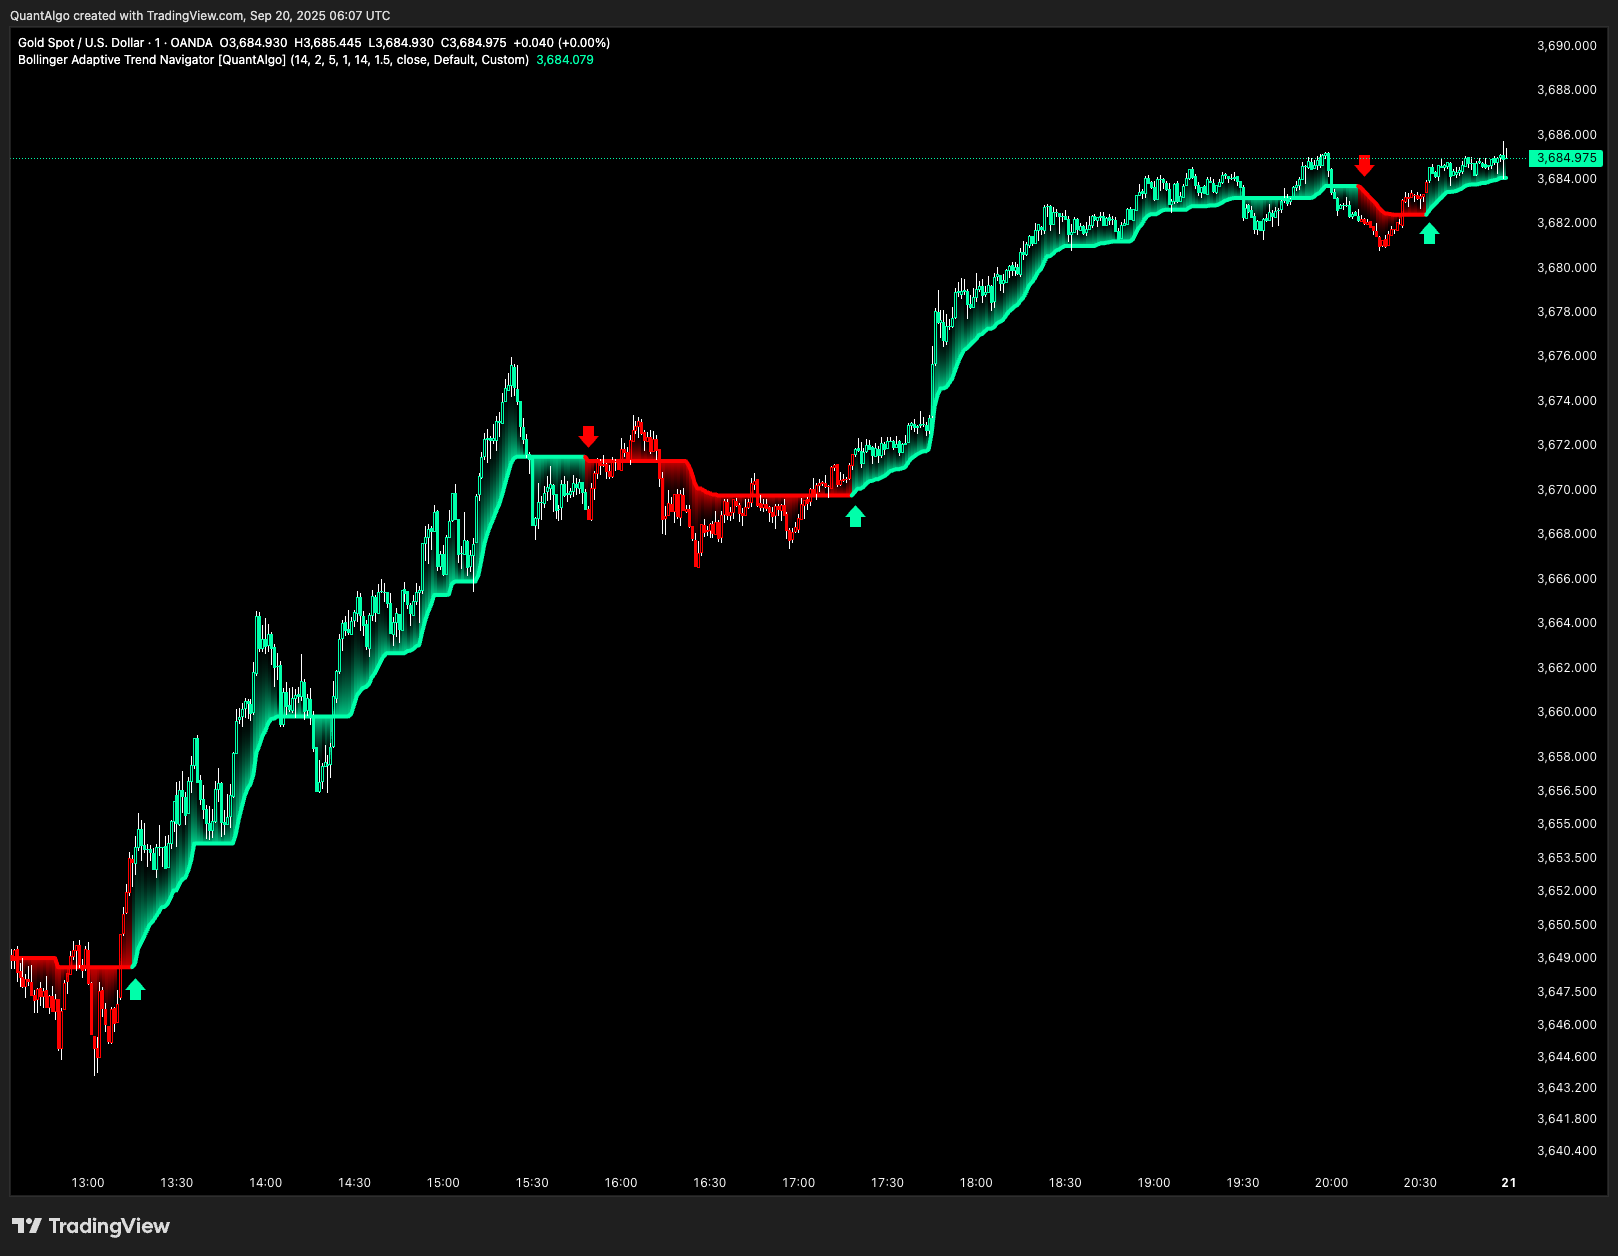
Task: Click the red down arrow signal near 16:00
Action: (588, 436)
